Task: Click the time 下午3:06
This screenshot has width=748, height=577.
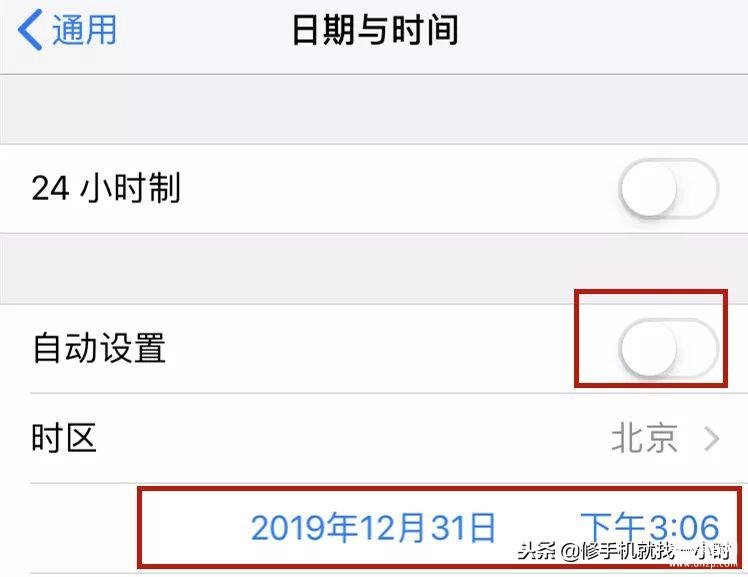Action: (650, 527)
